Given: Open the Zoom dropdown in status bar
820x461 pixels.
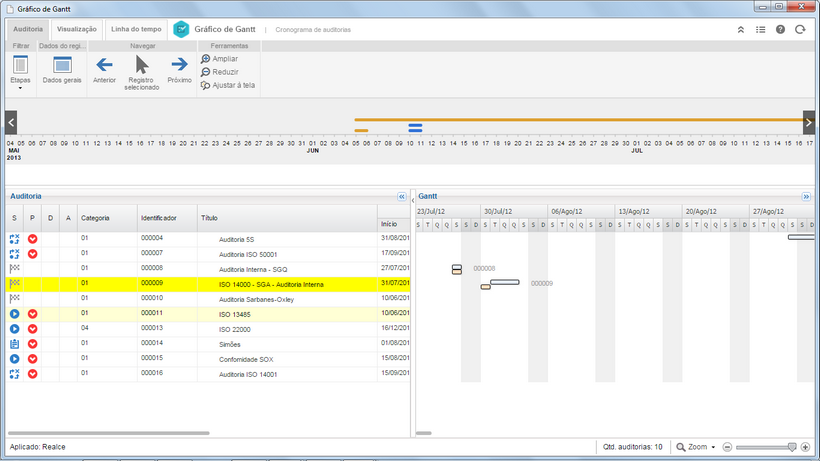Looking at the screenshot, I should coord(696,447).
